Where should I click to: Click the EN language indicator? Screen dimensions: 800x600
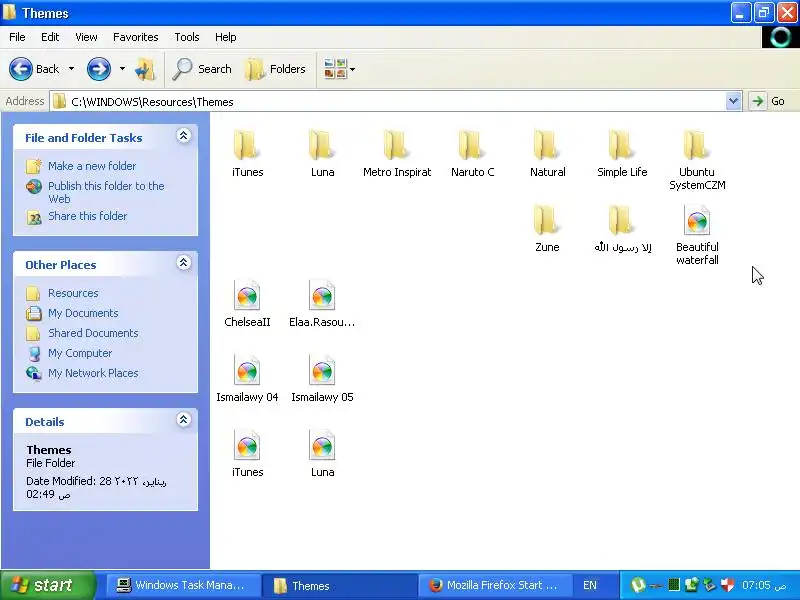pos(590,585)
